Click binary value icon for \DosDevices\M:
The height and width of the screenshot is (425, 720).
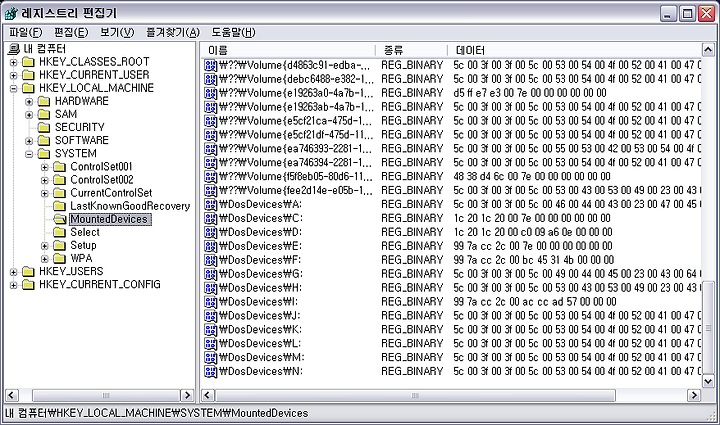(210, 358)
